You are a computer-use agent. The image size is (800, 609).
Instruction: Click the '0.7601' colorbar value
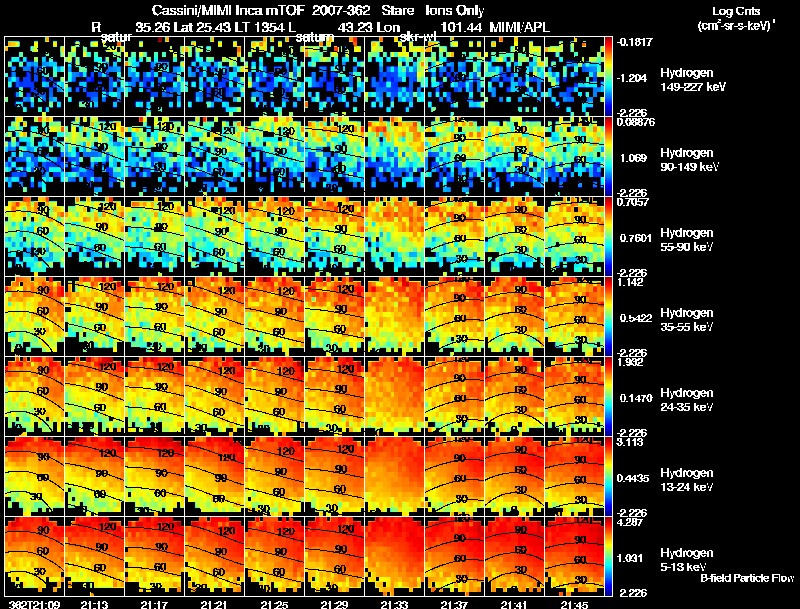pyautogui.click(x=636, y=238)
